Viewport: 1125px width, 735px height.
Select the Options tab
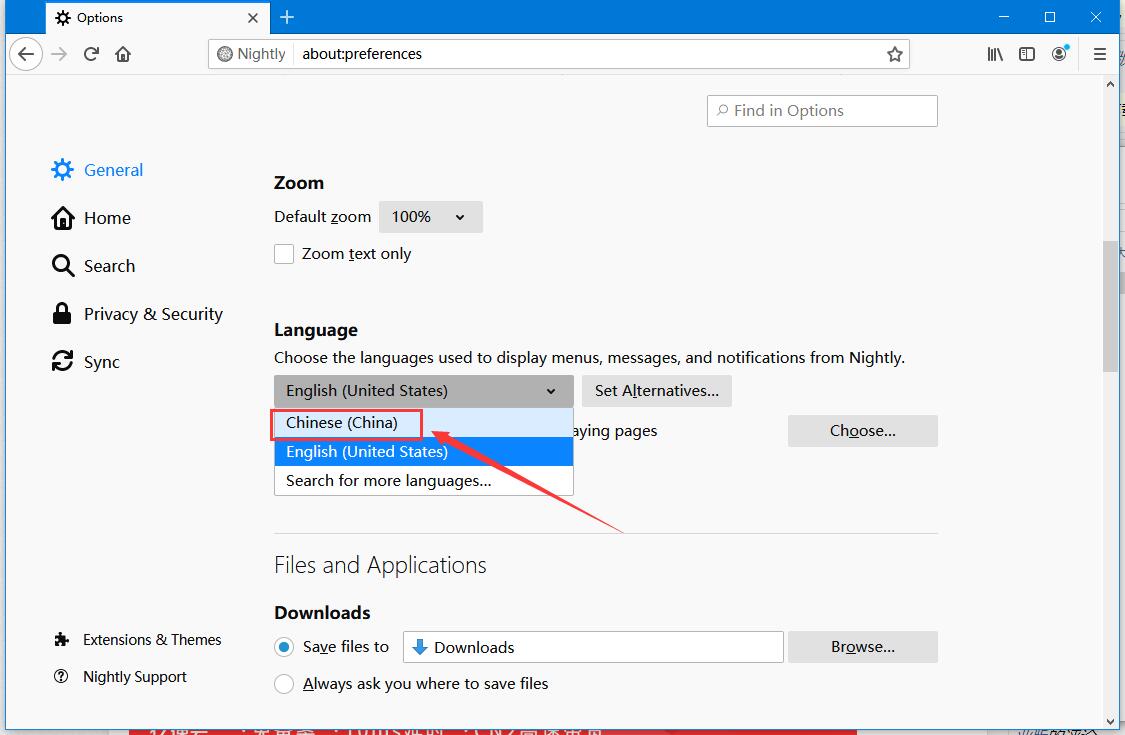pos(158,18)
